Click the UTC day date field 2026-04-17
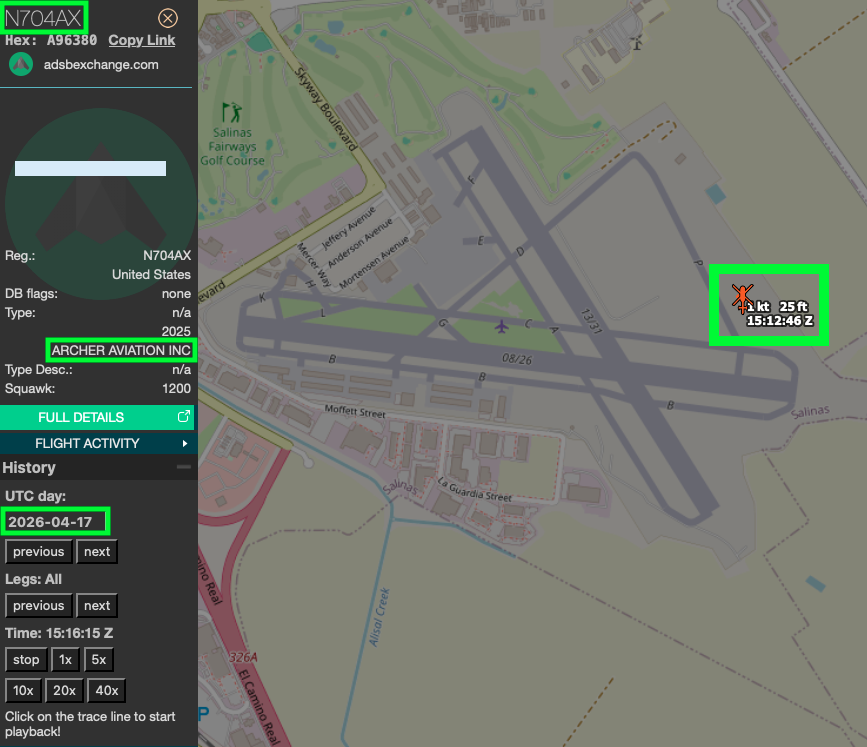 [55, 521]
